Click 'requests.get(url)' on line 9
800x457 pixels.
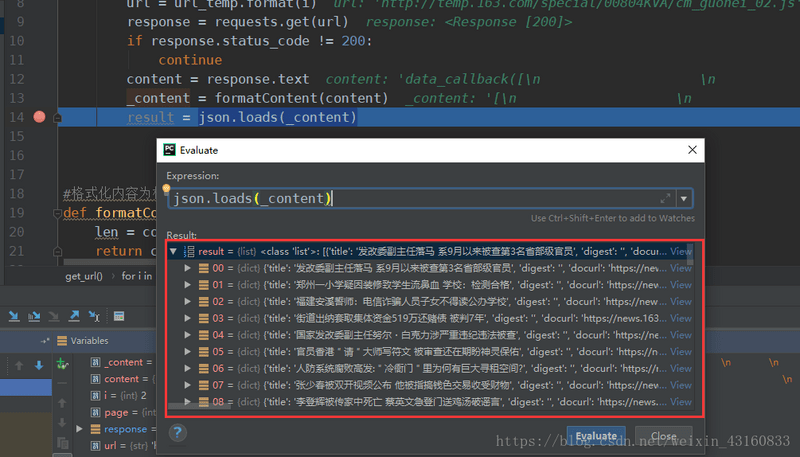282,22
